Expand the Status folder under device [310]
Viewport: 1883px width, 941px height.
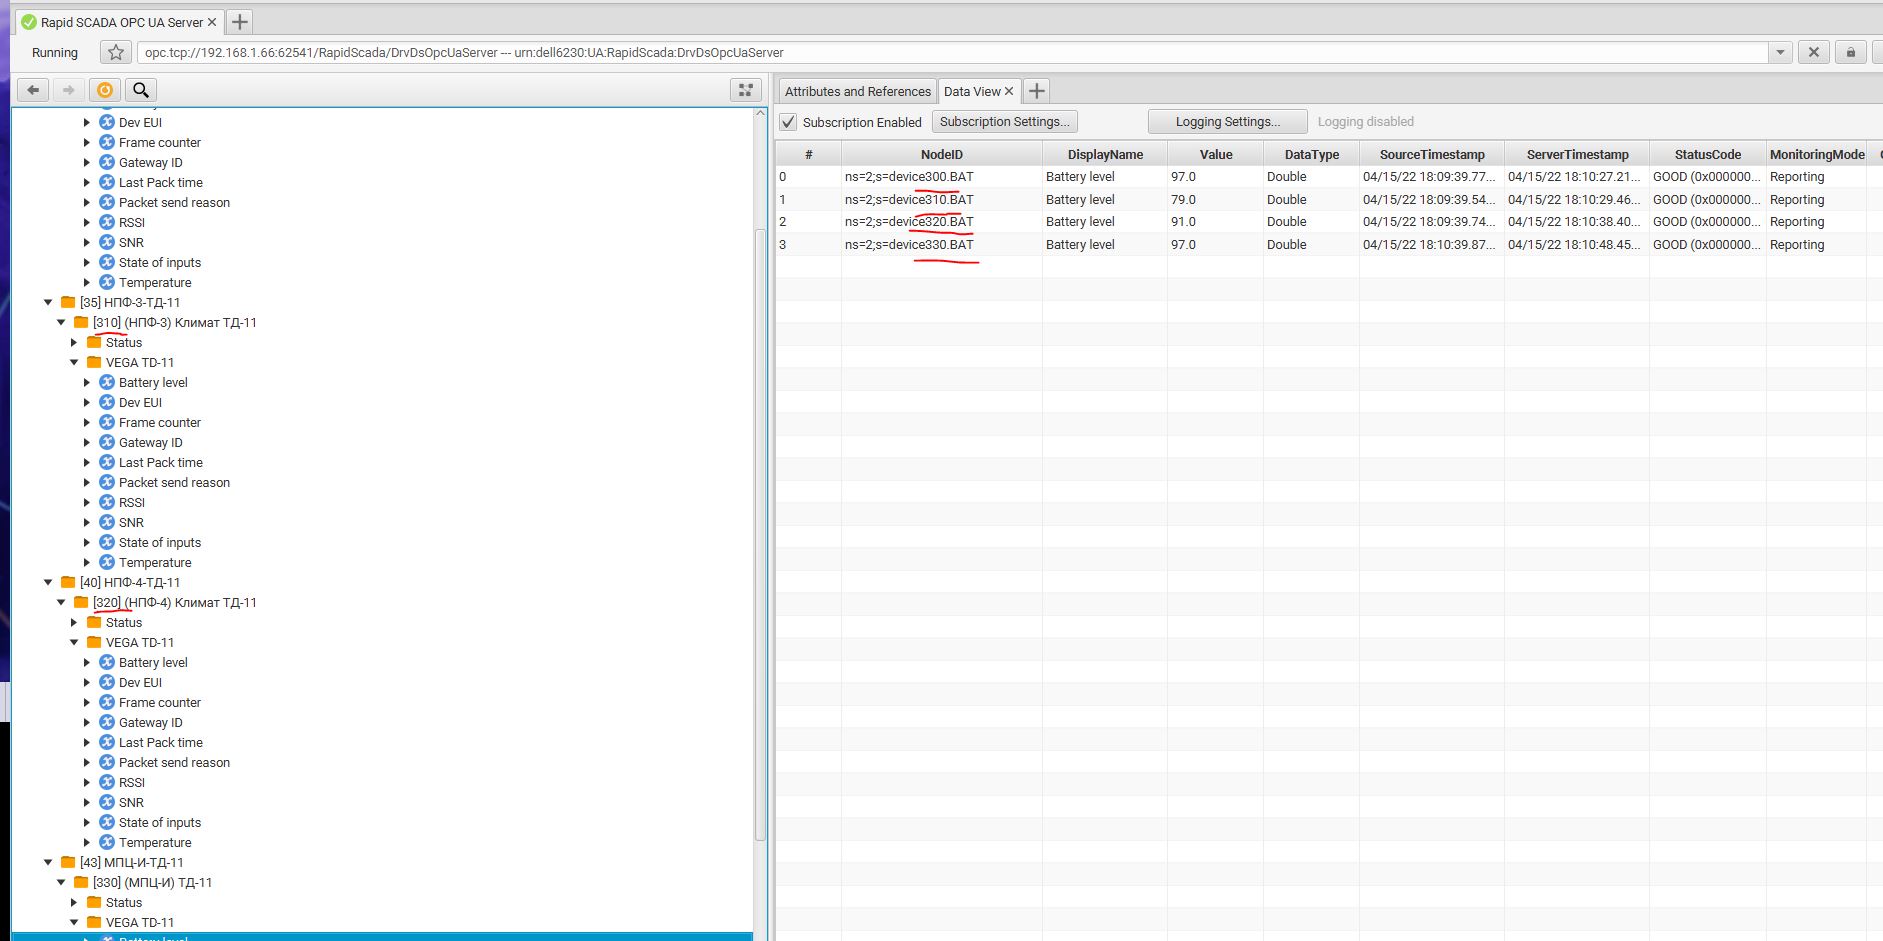(x=74, y=342)
